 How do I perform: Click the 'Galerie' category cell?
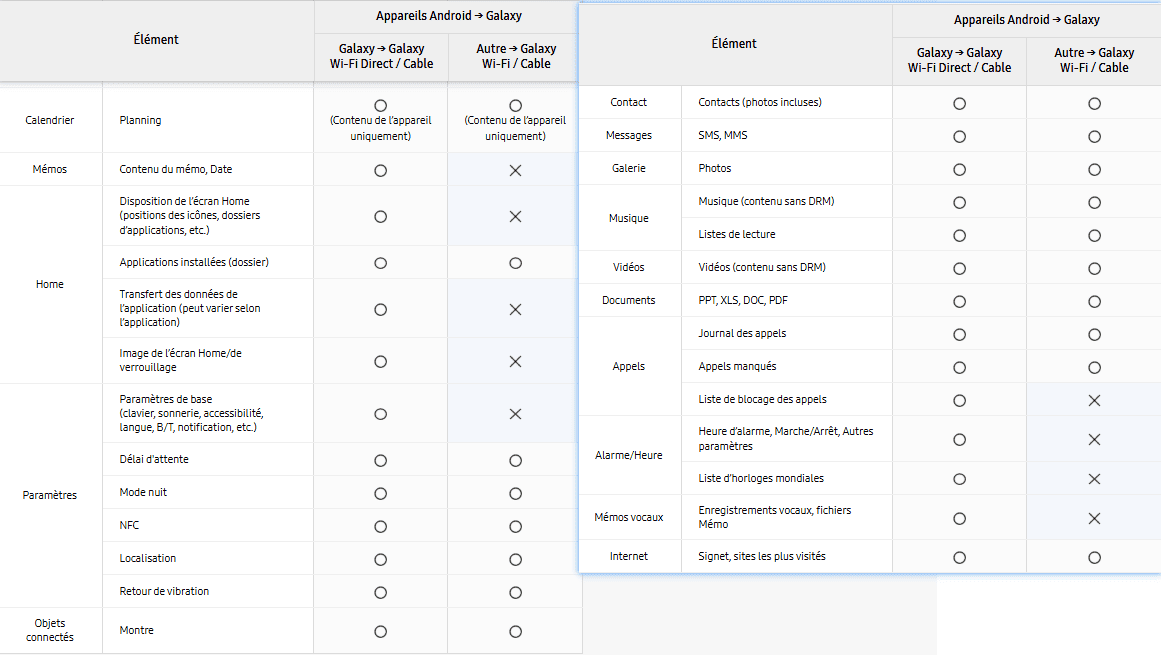coord(629,168)
